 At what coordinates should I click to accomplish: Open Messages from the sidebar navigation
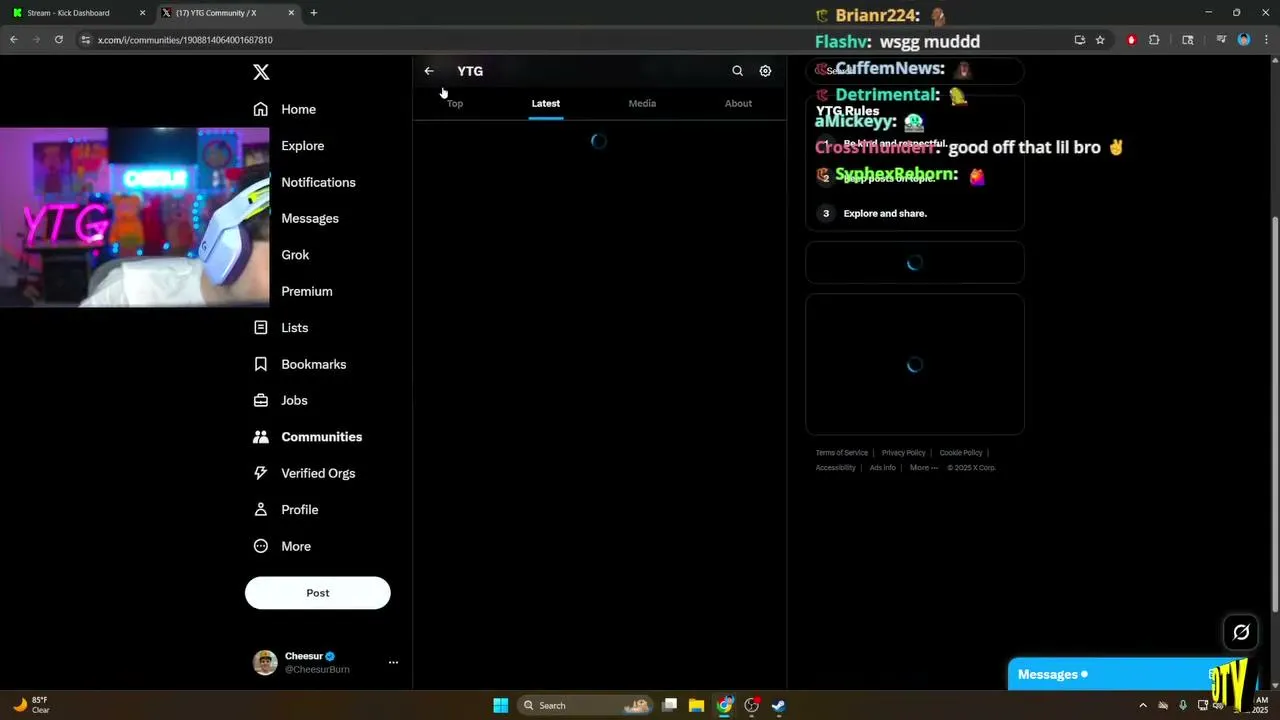[310, 218]
